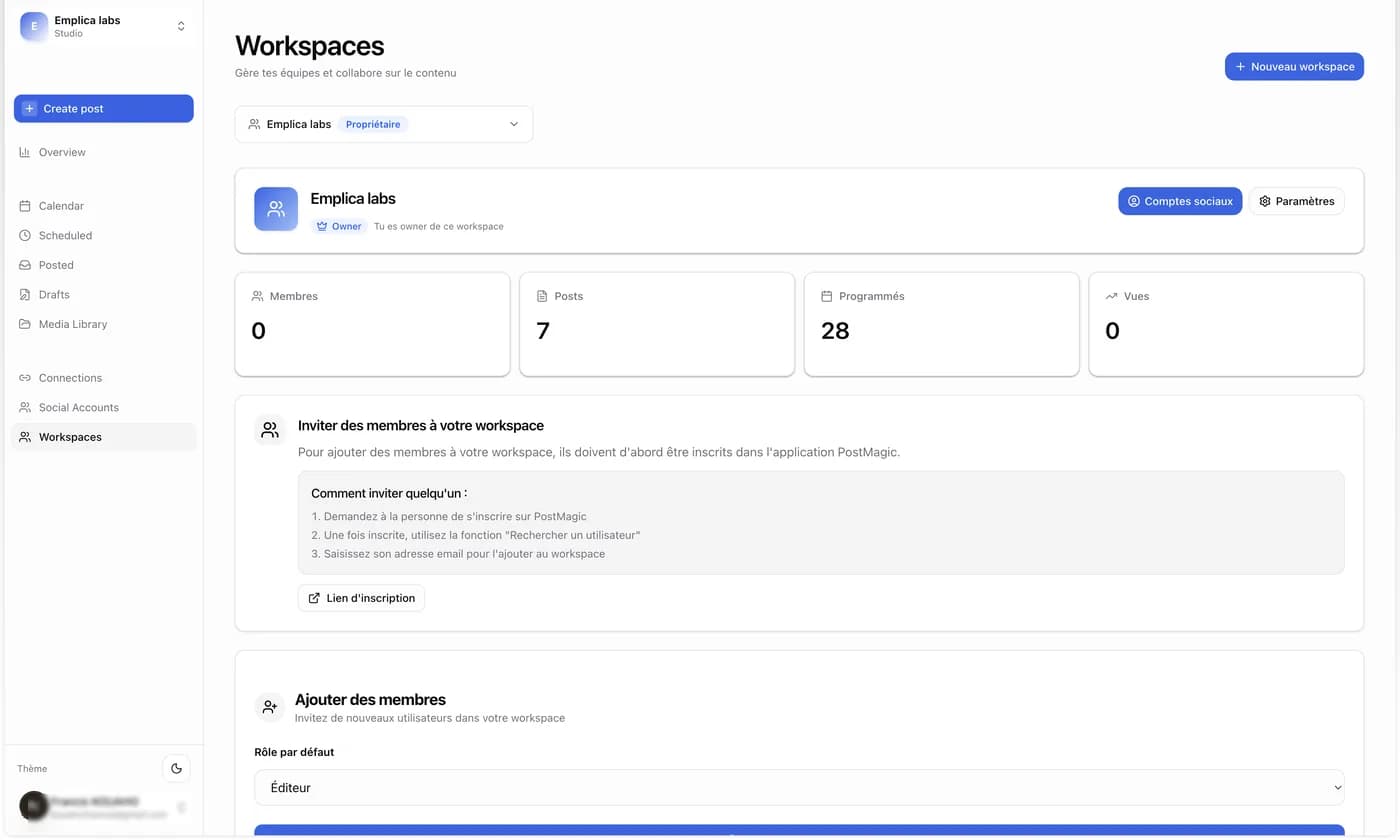Click the Drafts file icon
Image resolution: width=1400 pixels, height=840 pixels.
click(x=25, y=295)
